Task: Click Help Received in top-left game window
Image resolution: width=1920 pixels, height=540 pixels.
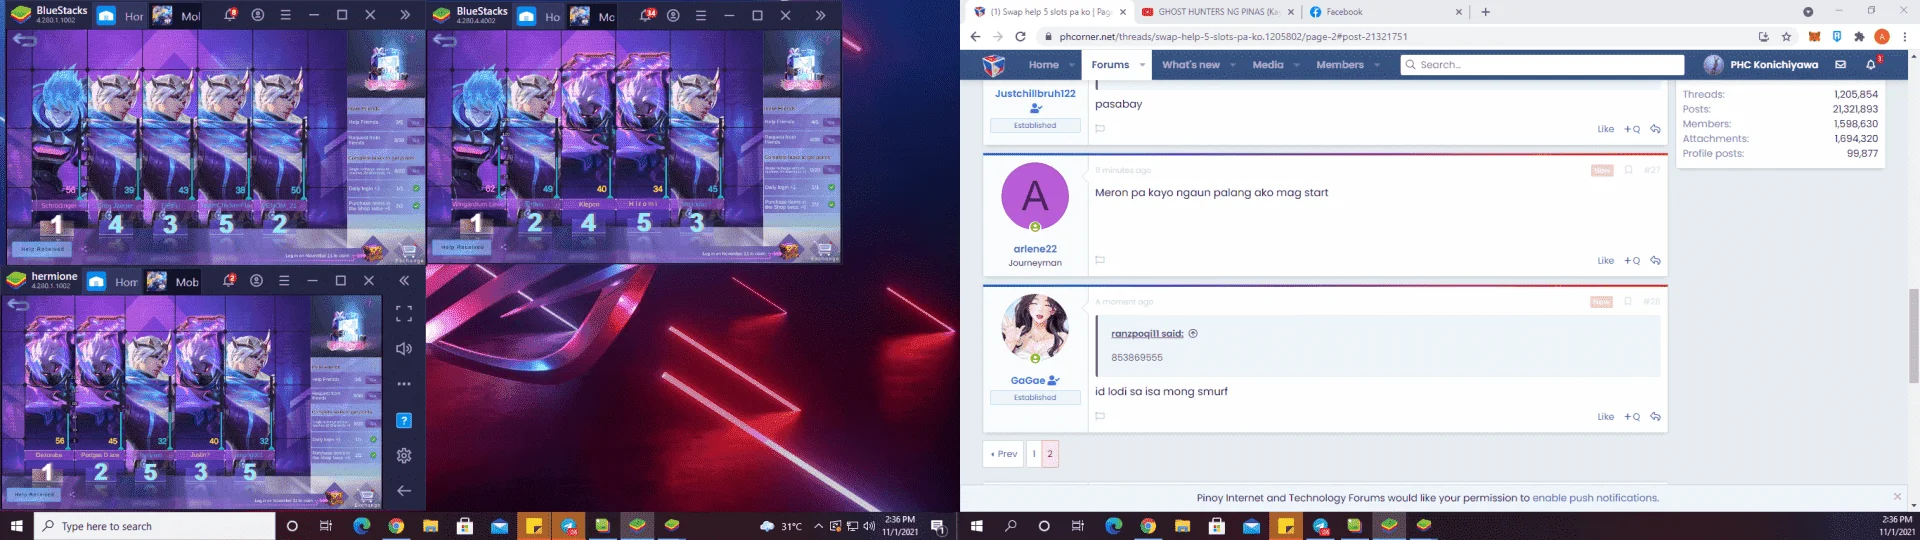Action: click(x=42, y=249)
